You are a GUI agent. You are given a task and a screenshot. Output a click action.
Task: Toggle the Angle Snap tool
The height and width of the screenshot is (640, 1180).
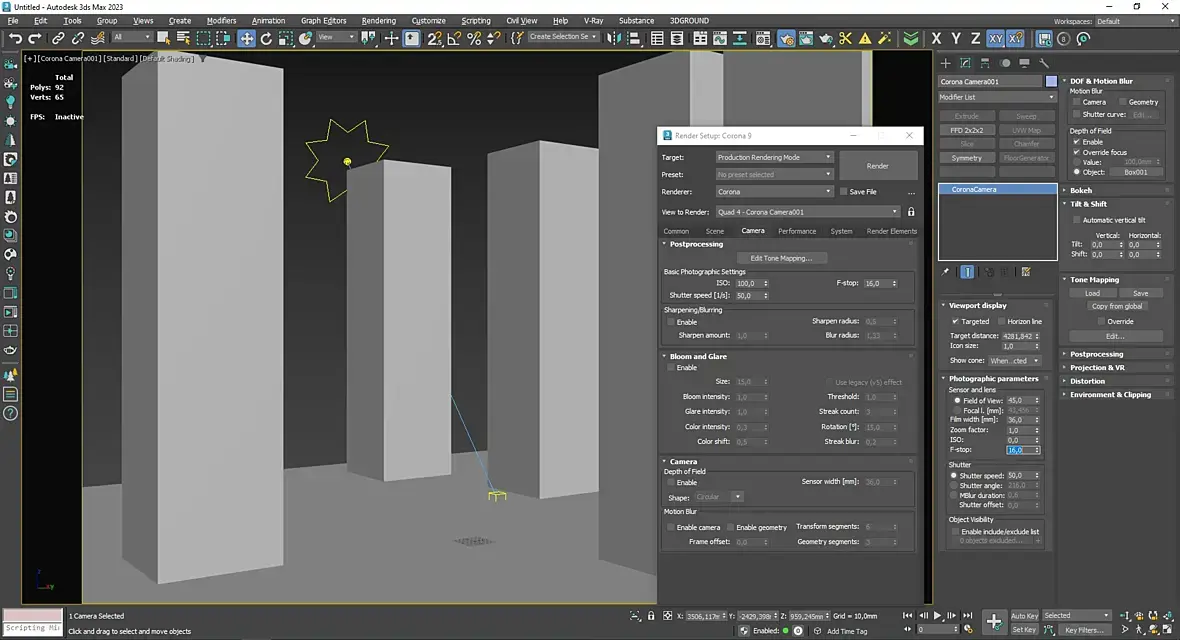point(455,38)
